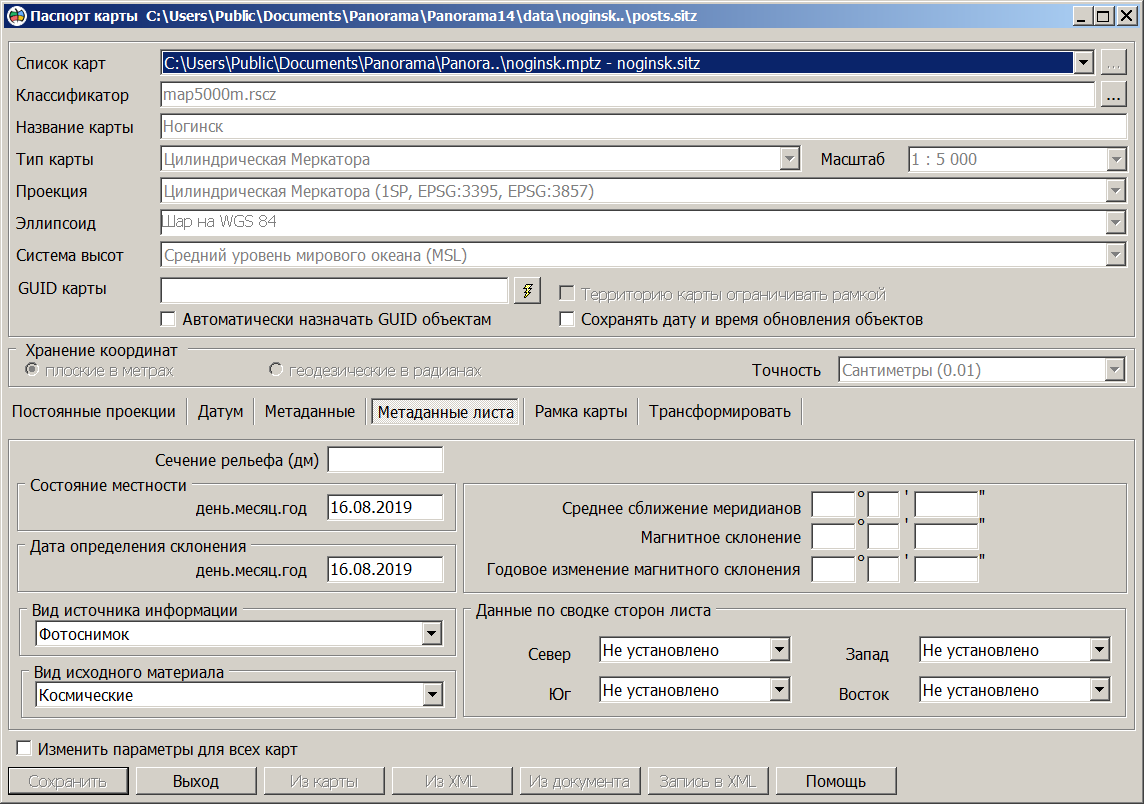Click the relief section input field
The height and width of the screenshot is (804, 1144).
tap(385, 459)
